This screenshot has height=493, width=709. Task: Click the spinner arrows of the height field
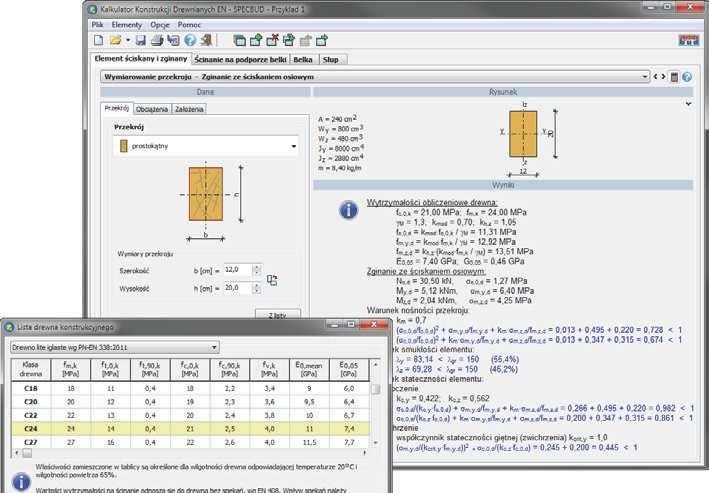click(x=257, y=288)
